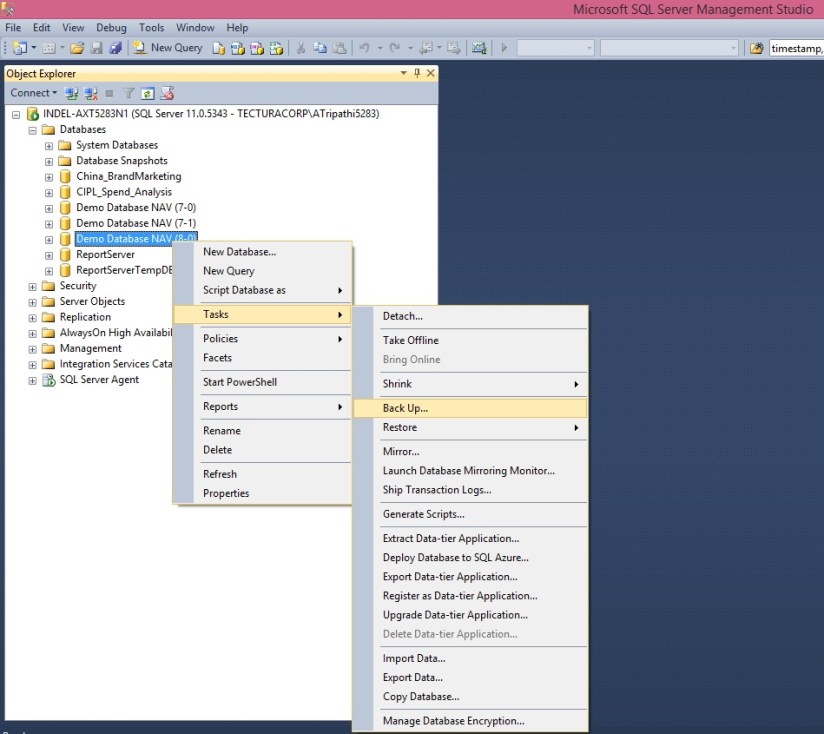Click the Activity Monitor toolbar icon
824x734 pixels.
coord(479,48)
